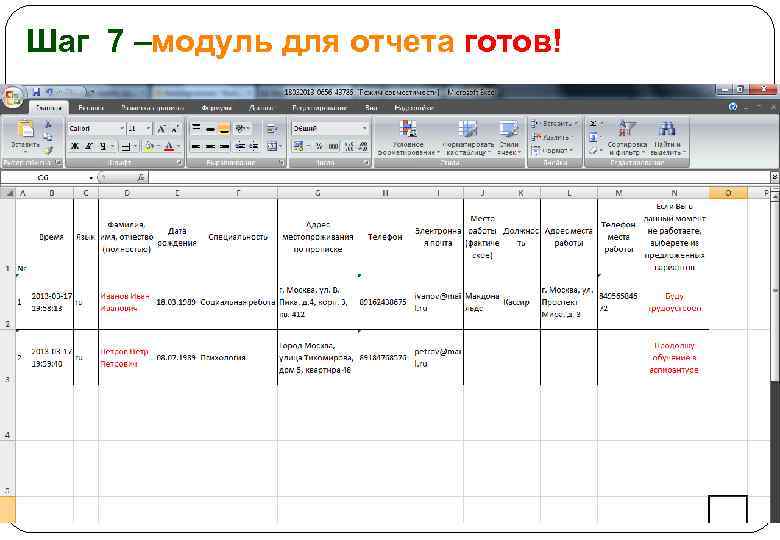Click the Borders icon in font group
The height and width of the screenshot is (540, 780).
tap(126, 146)
